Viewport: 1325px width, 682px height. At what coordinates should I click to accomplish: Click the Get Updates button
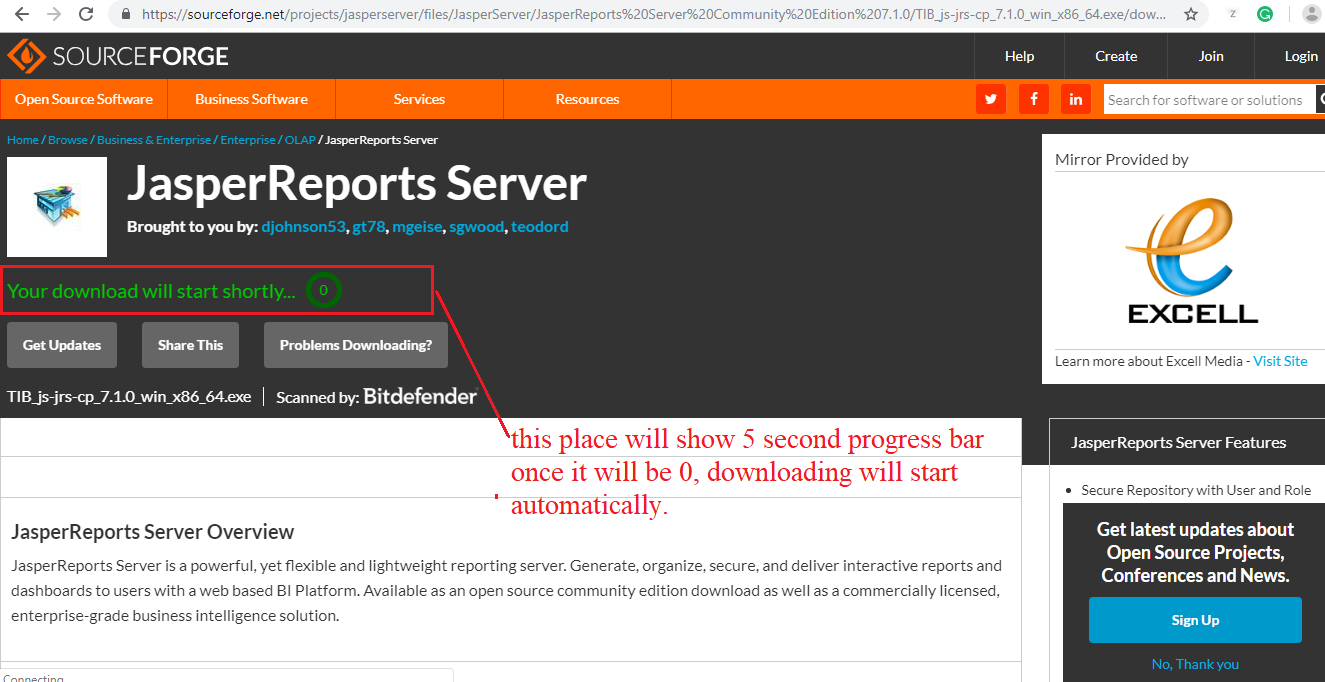(62, 345)
